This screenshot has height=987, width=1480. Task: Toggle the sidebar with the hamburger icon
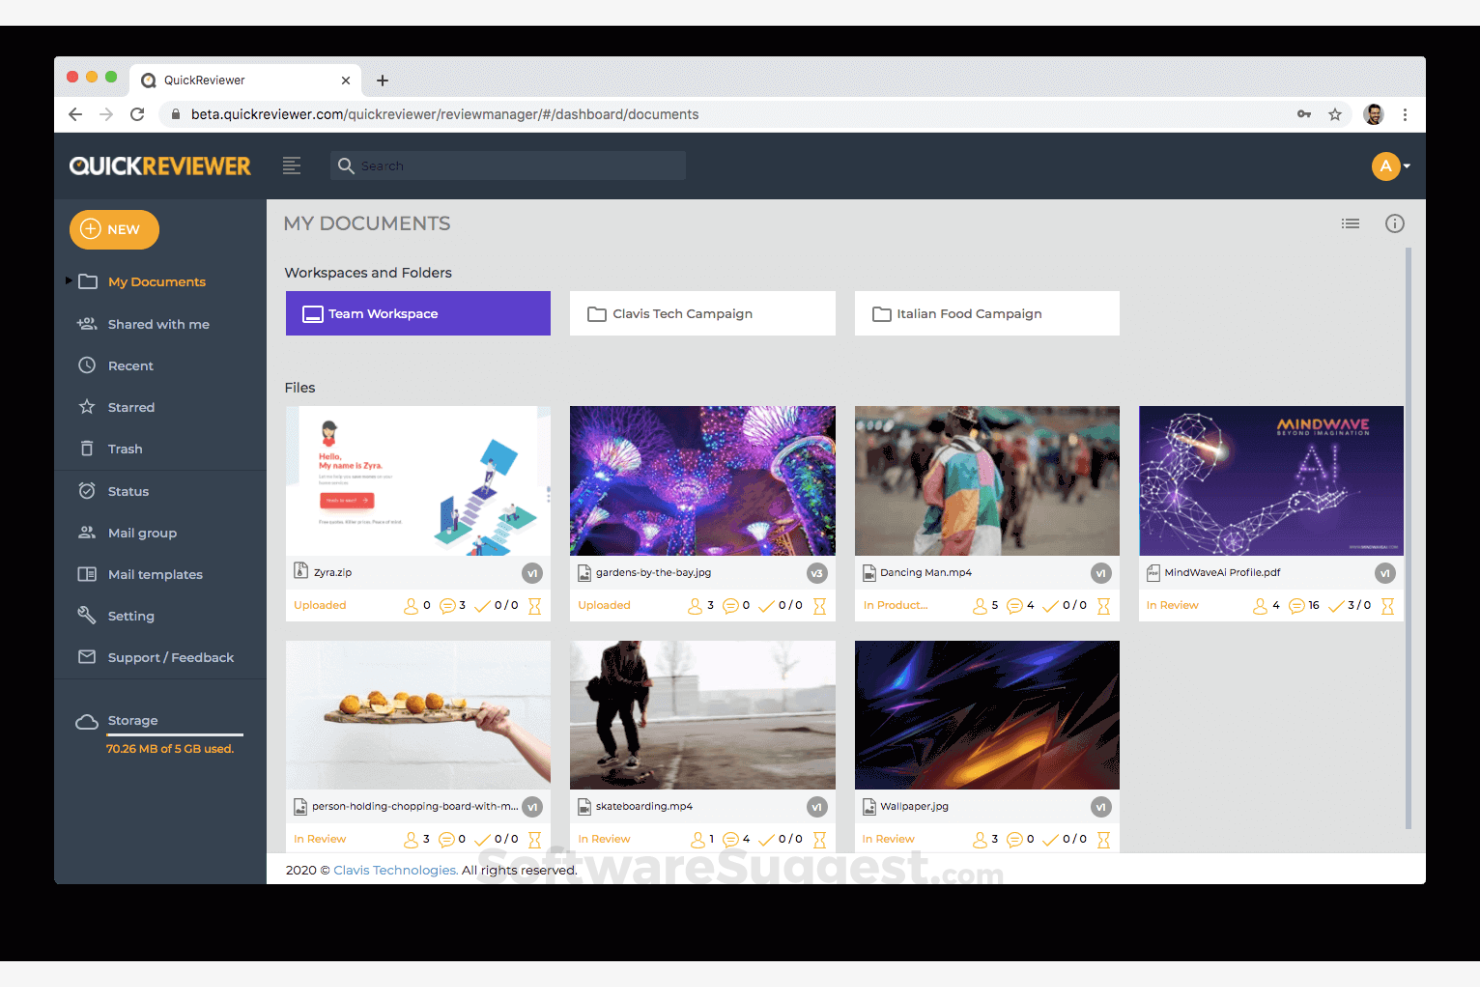click(x=291, y=165)
